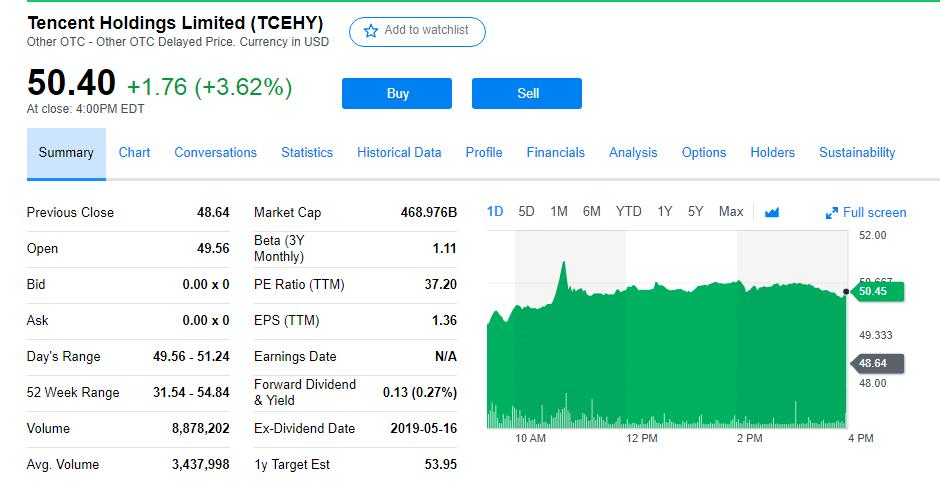
Task: Click the Full screen expand arrows icon
Action: (x=831, y=213)
